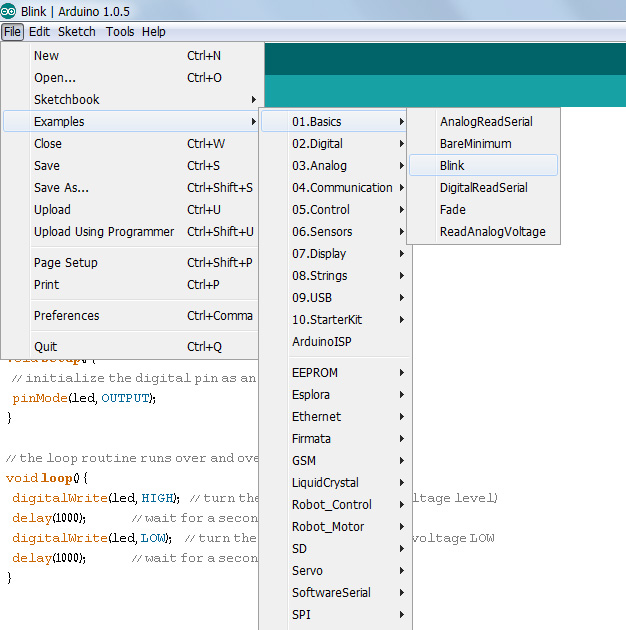The image size is (626, 630).
Task: Select Upload Using Programmer
Action: (x=131, y=232)
